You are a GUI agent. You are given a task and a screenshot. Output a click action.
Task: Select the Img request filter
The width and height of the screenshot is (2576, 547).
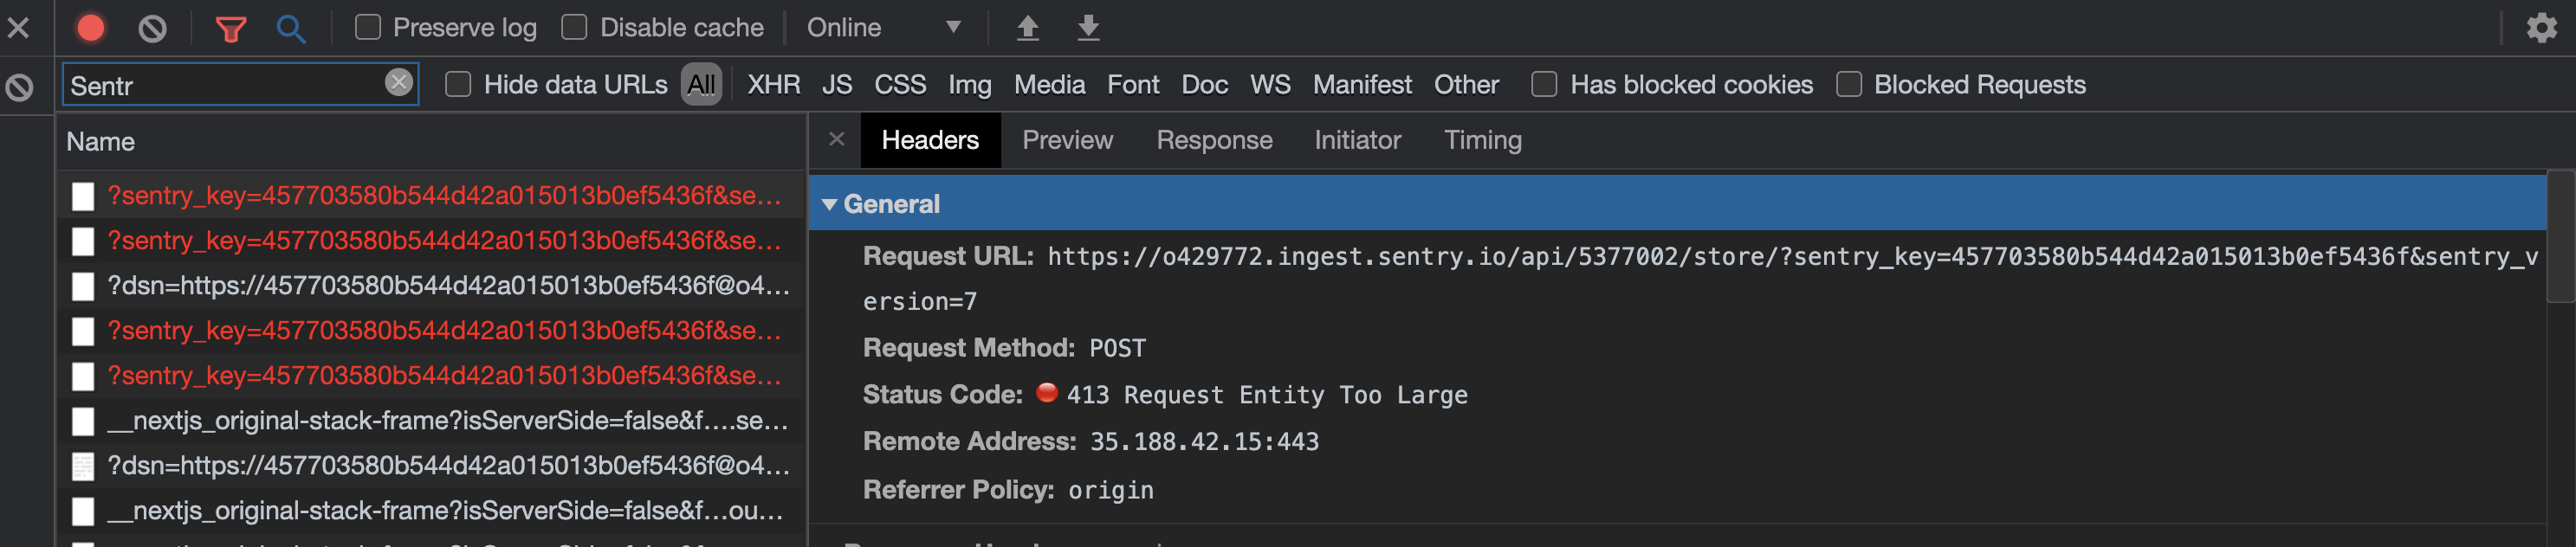[968, 85]
